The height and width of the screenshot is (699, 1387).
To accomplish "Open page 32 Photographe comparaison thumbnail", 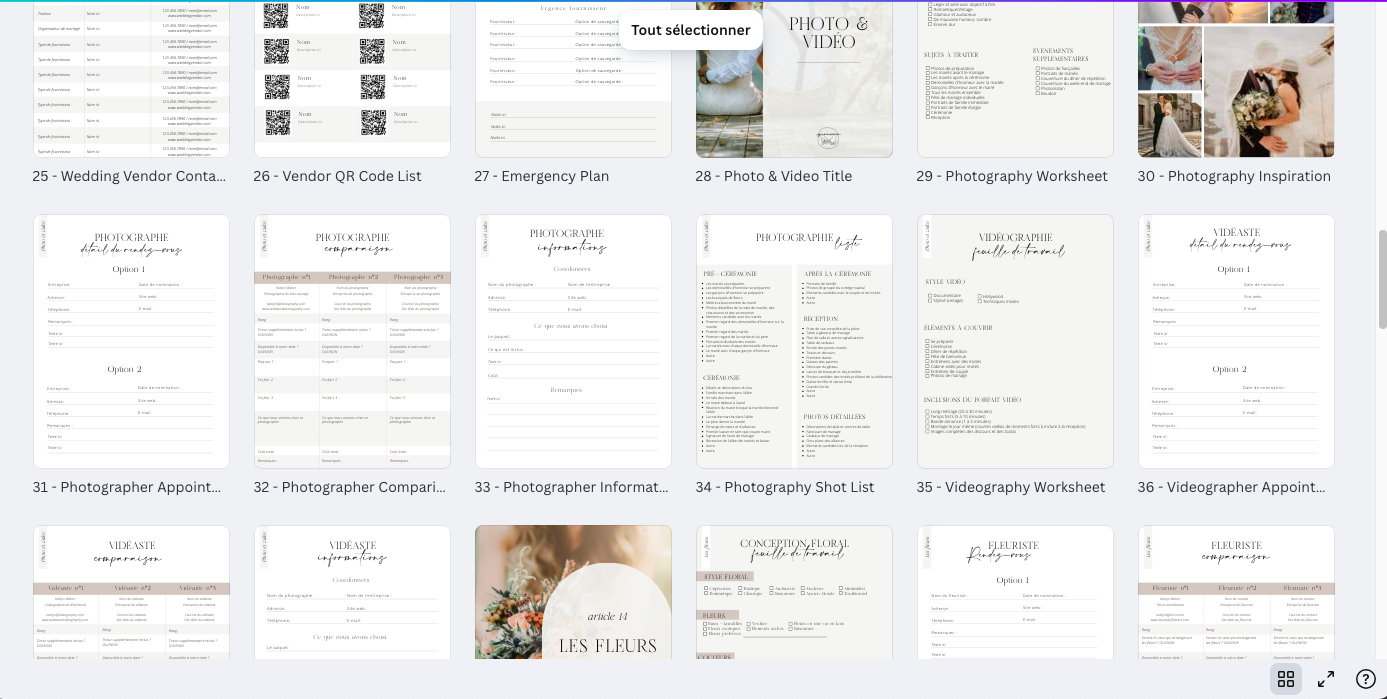I will (x=352, y=341).
